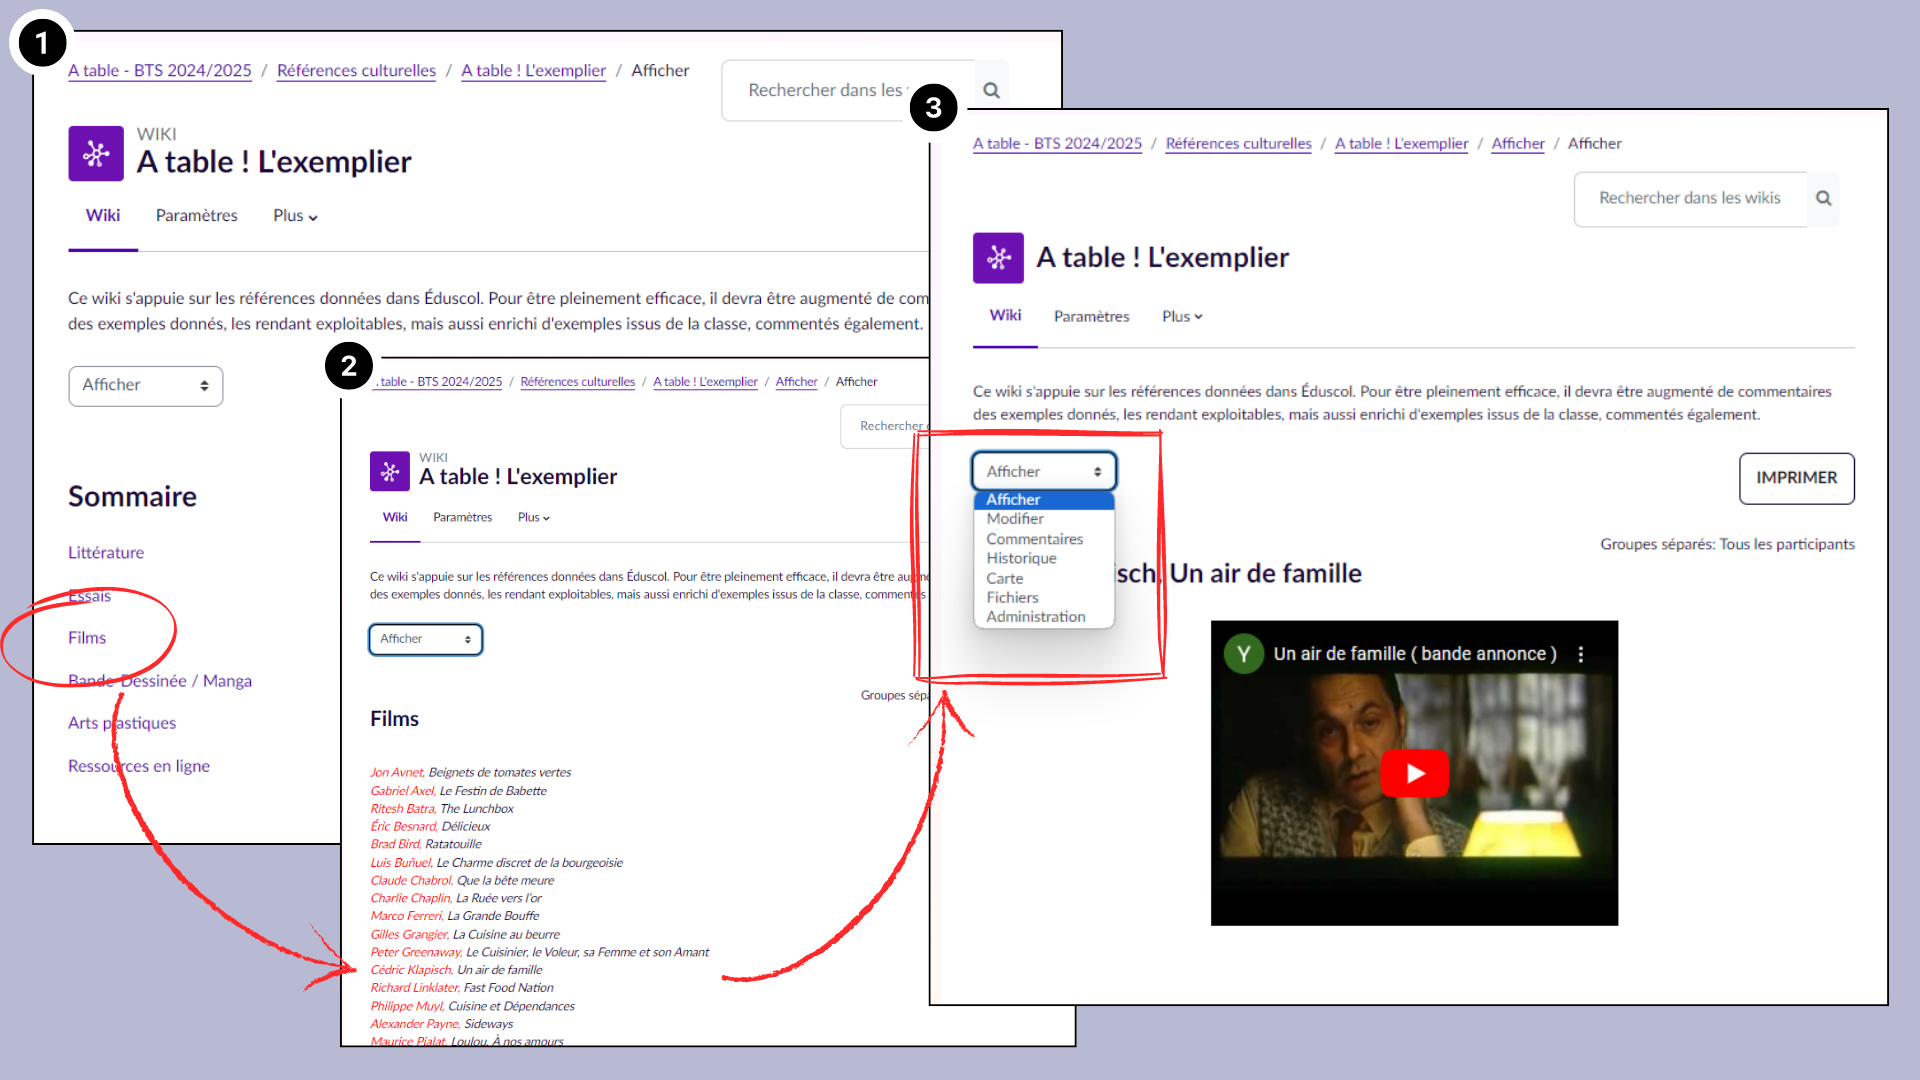Open Références culturelles breadcrumb in panel 3

pyautogui.click(x=1238, y=143)
